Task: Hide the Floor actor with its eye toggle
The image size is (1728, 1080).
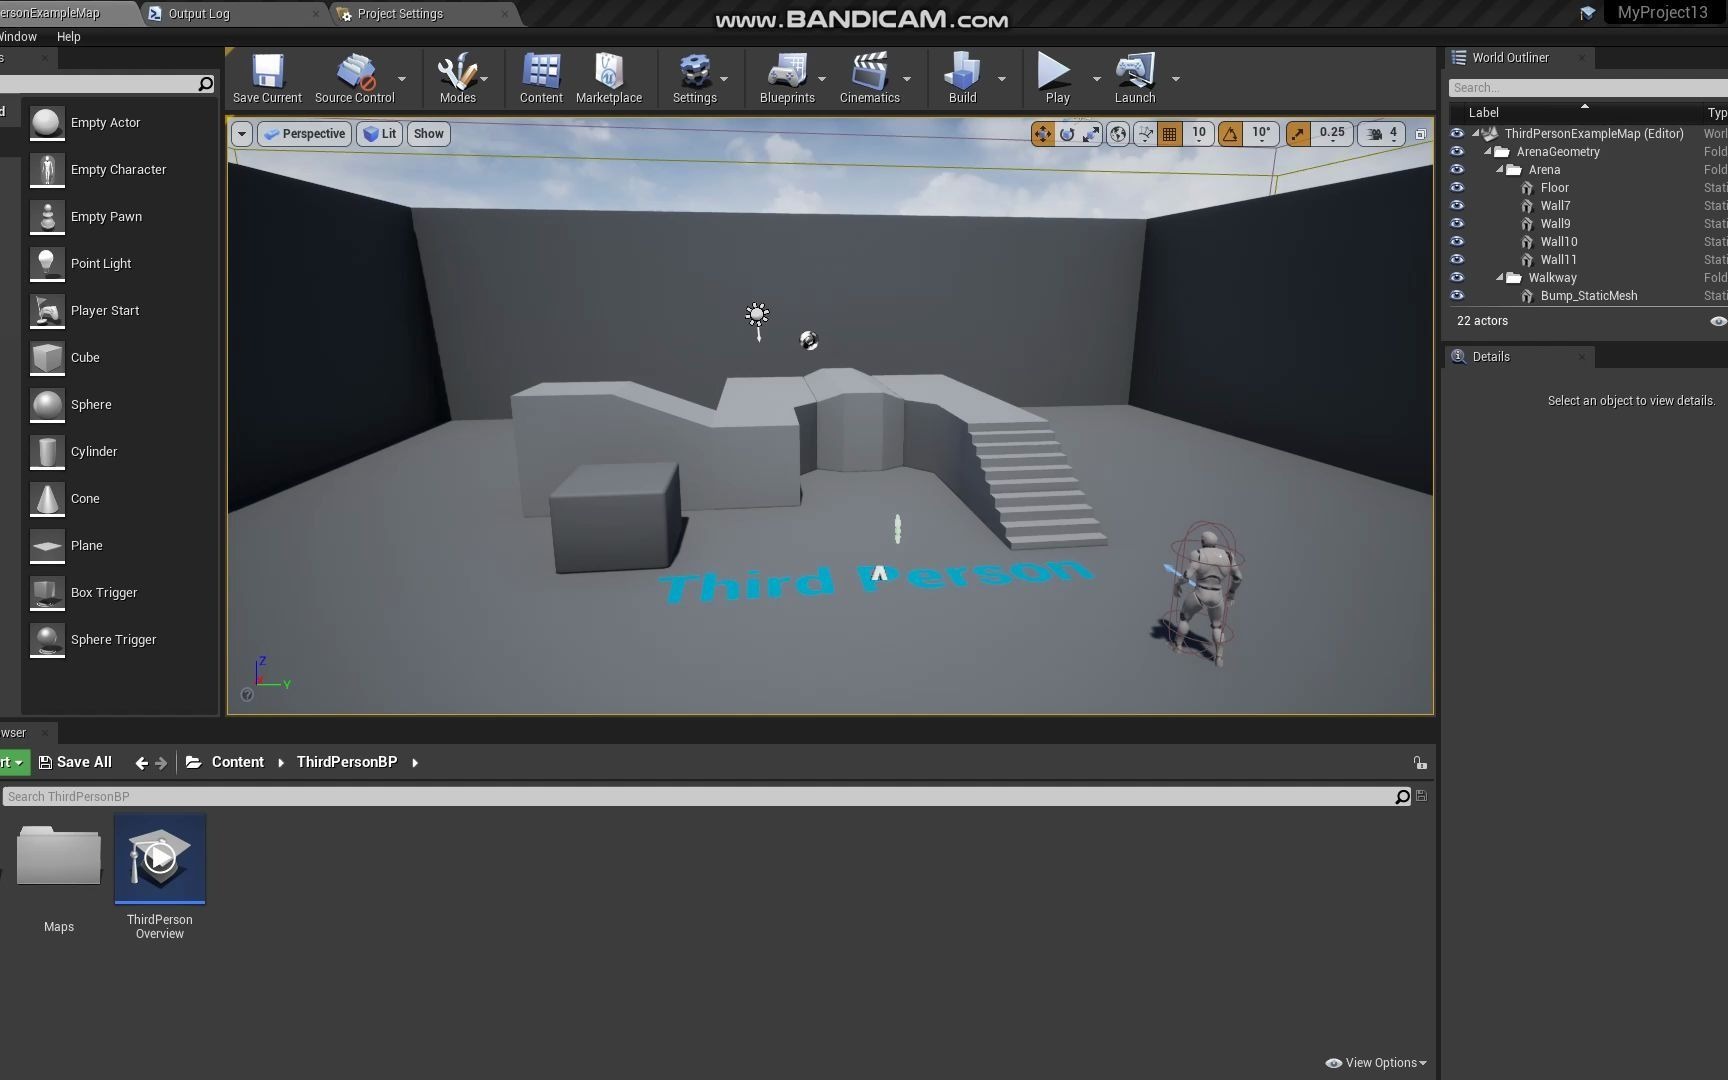Action: (1457, 187)
